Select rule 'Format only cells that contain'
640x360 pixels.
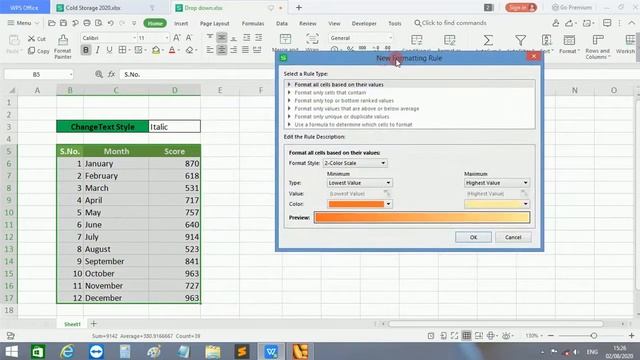409,93
